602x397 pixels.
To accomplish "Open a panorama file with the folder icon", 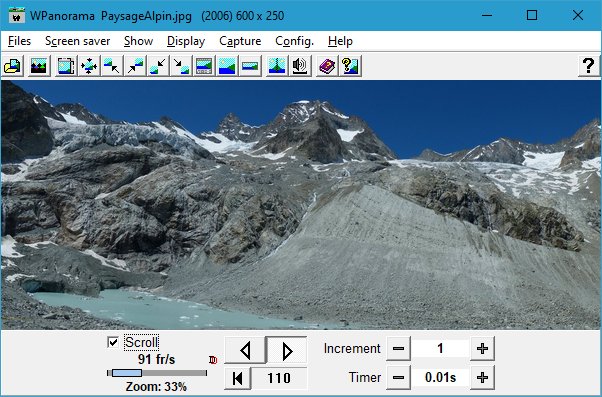I will [13, 66].
